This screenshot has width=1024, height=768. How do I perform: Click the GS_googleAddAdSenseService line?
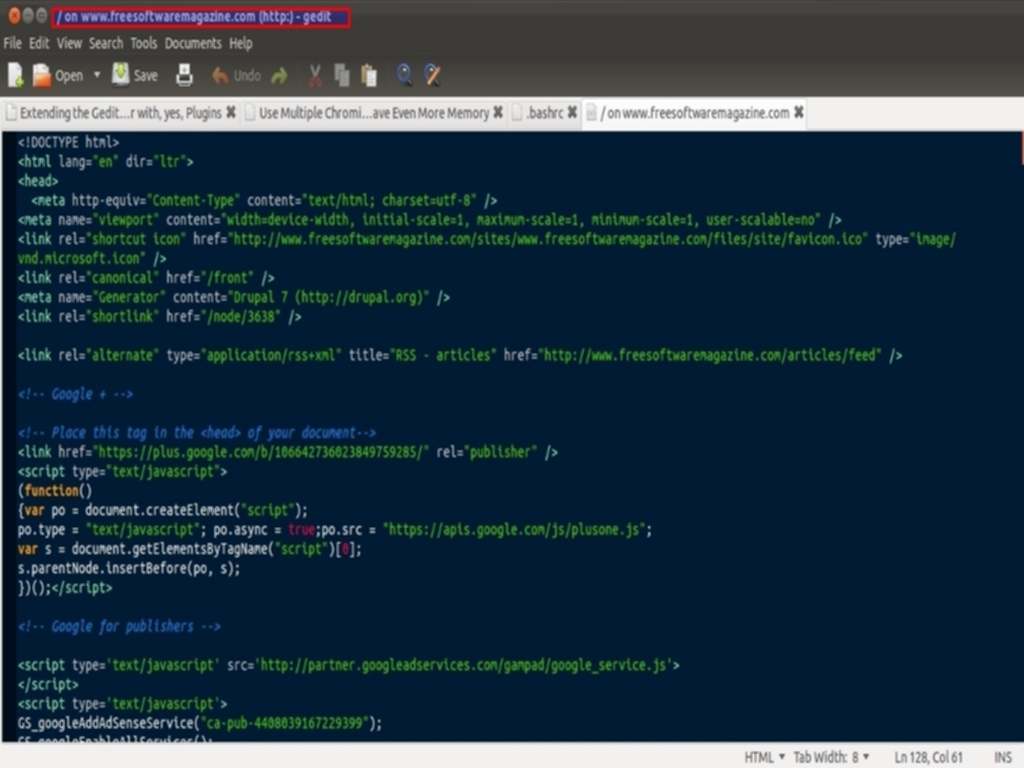[x=200, y=724]
